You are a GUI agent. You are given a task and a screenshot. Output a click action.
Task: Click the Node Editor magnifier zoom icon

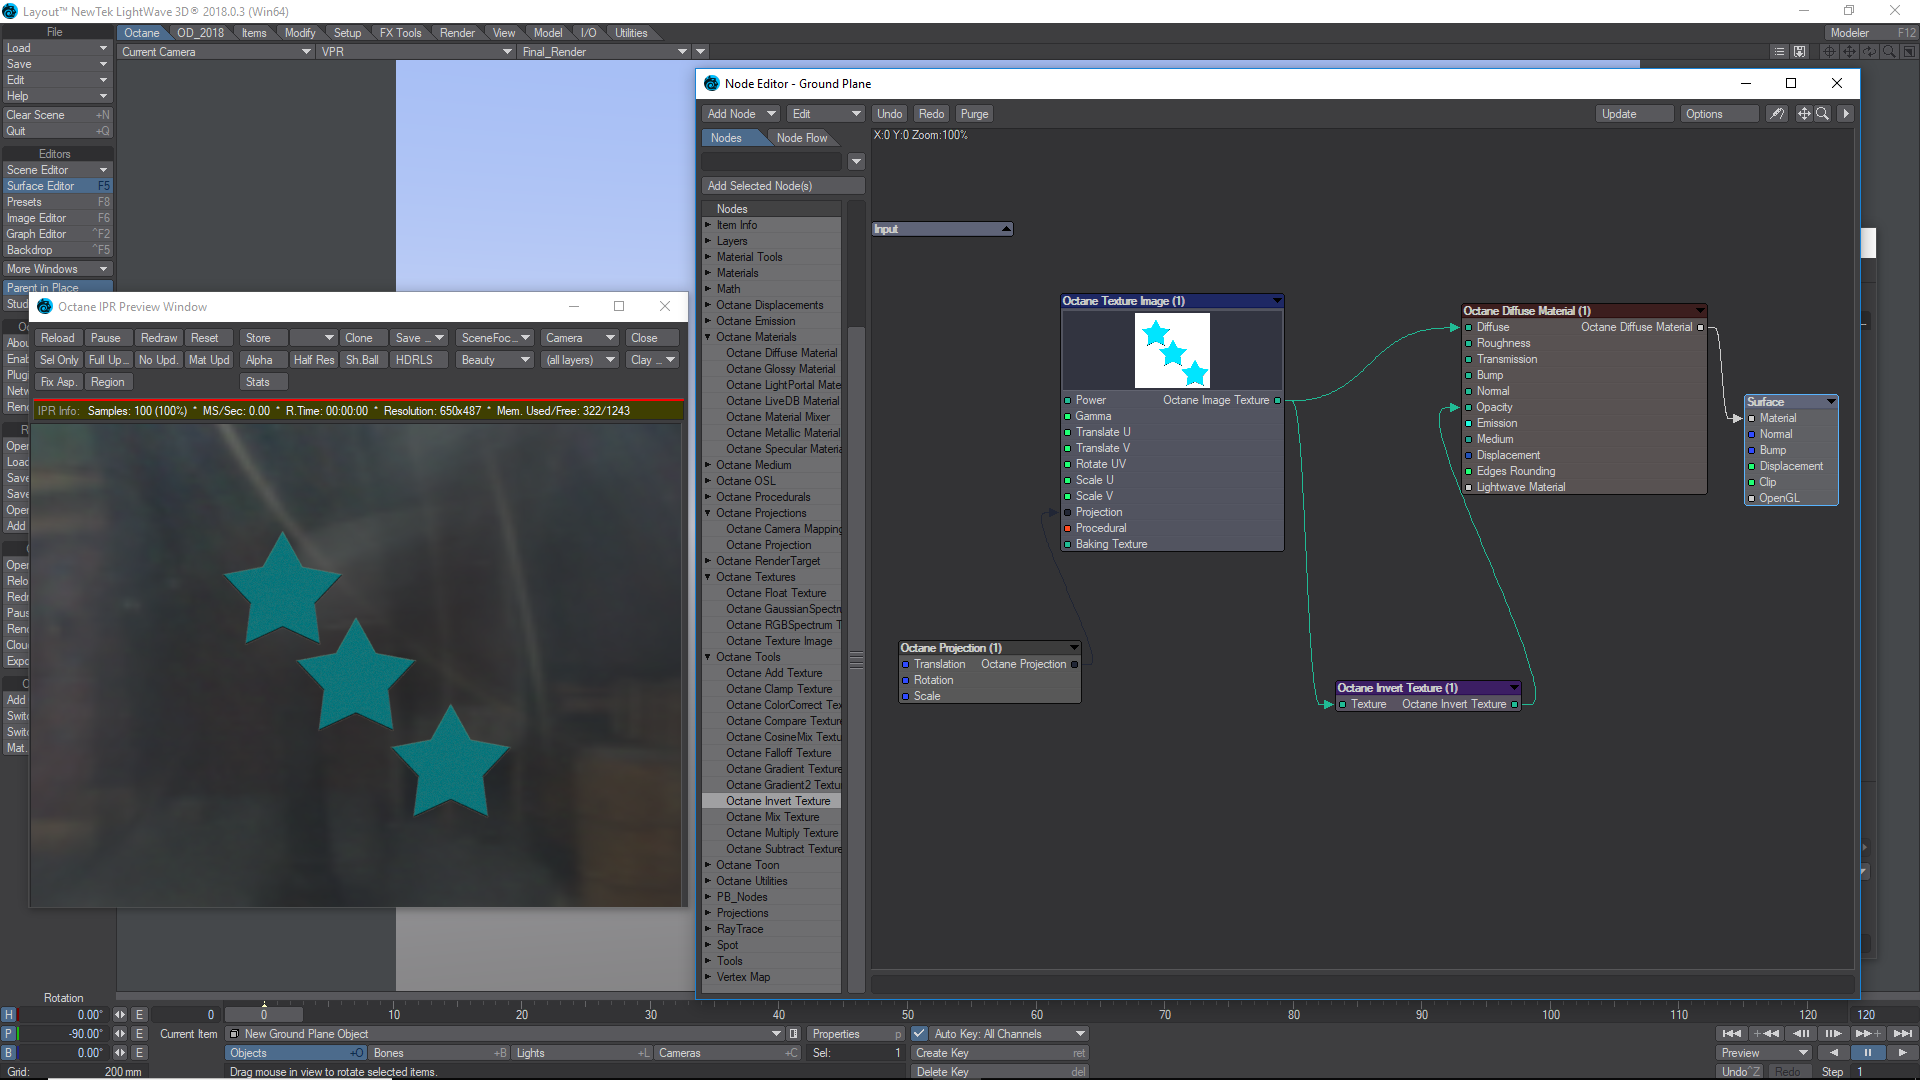point(1823,114)
